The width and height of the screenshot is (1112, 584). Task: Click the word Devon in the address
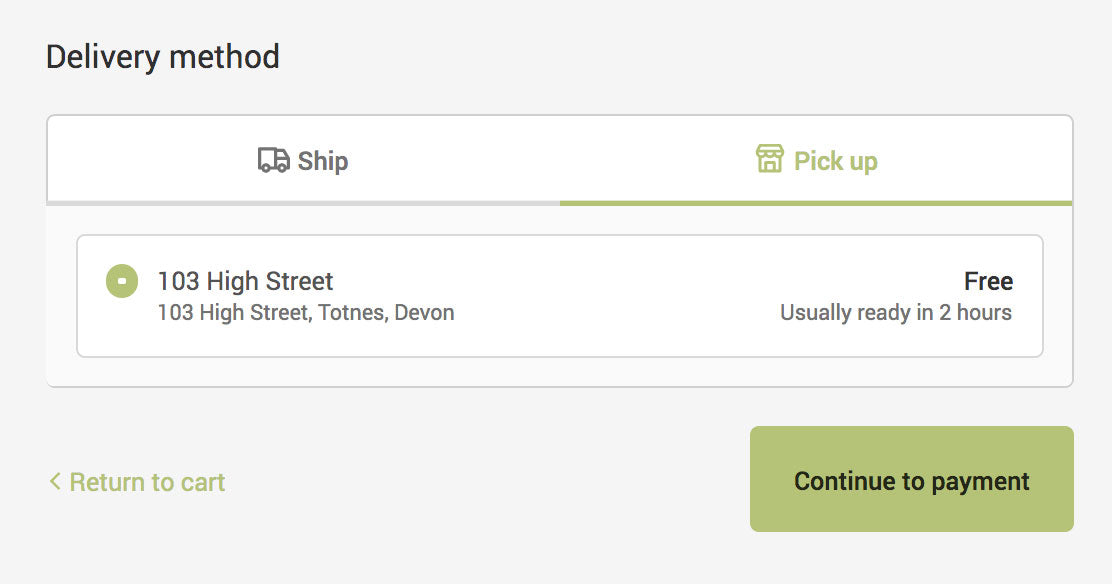[x=424, y=313]
